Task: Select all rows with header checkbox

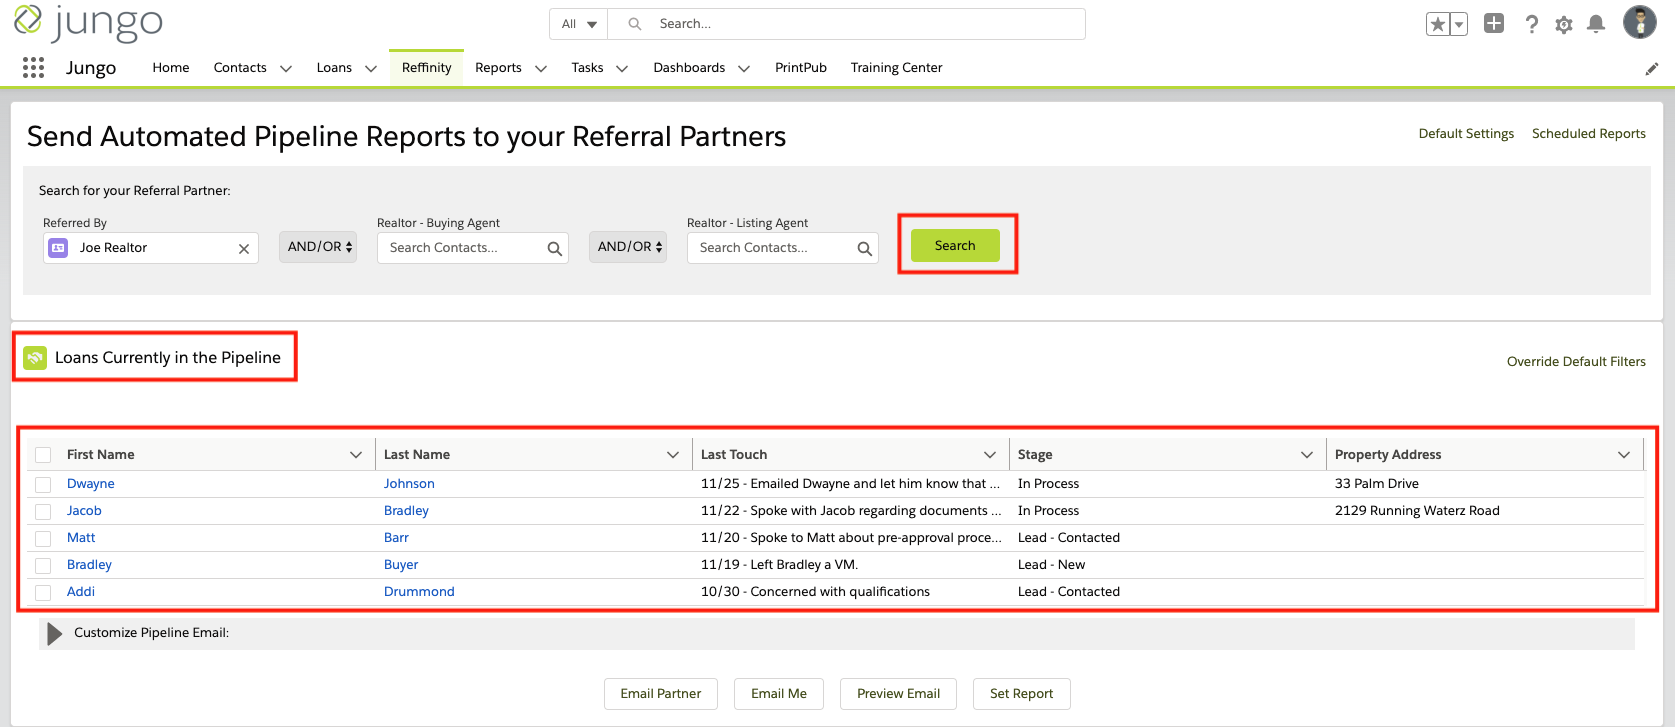Action: pos(43,455)
